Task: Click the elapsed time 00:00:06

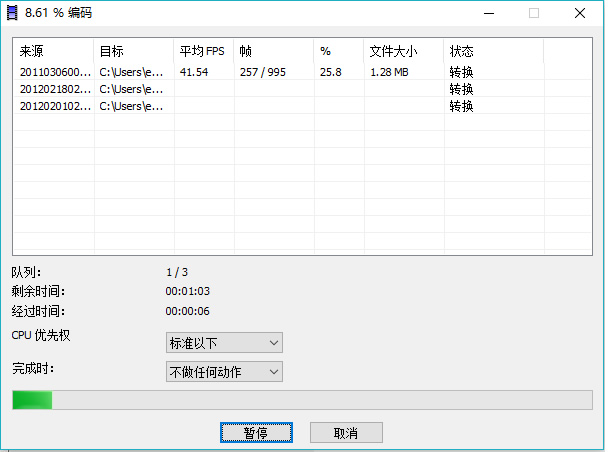Action: (188, 311)
